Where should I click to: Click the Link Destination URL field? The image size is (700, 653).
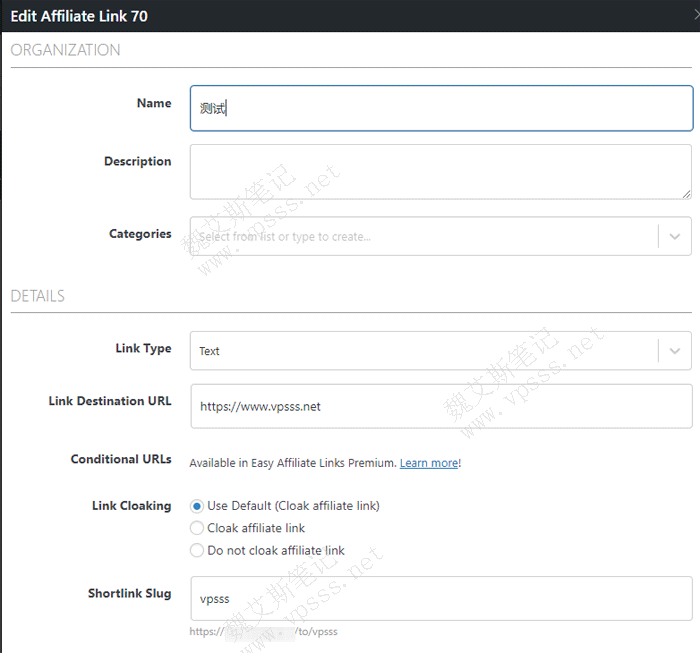click(x=441, y=407)
